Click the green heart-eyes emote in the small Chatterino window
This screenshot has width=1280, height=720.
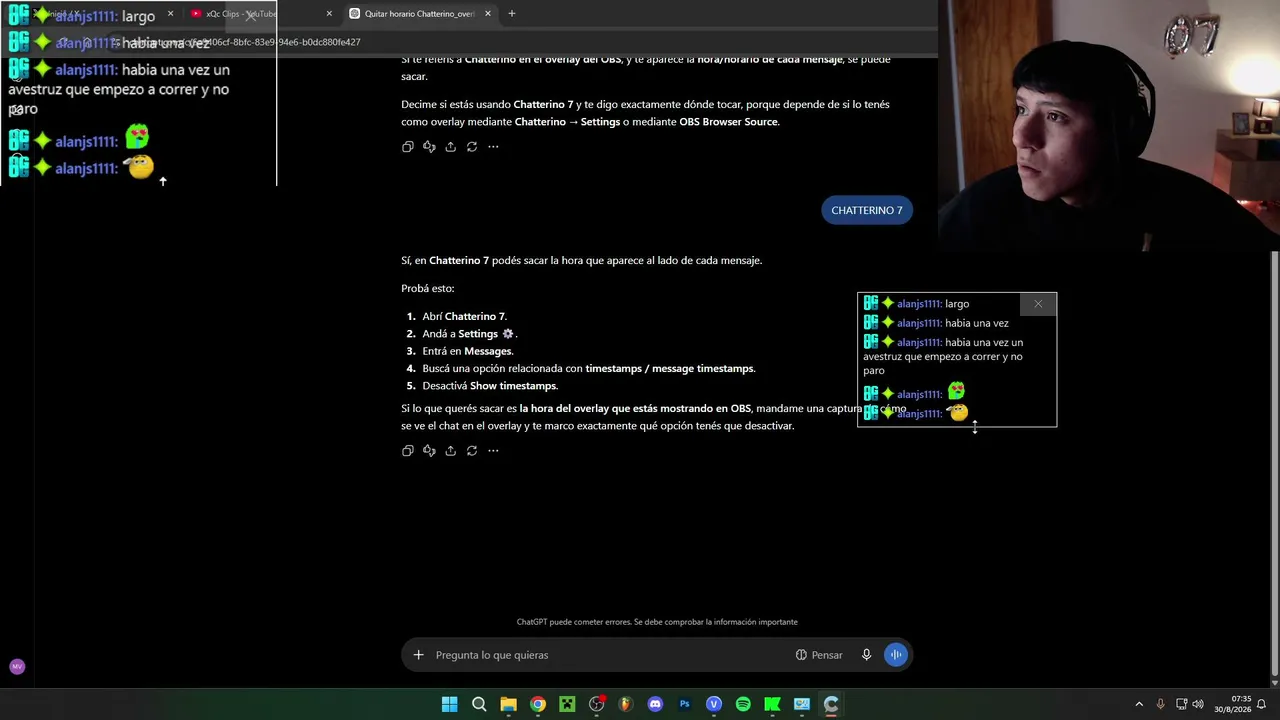coord(956,392)
